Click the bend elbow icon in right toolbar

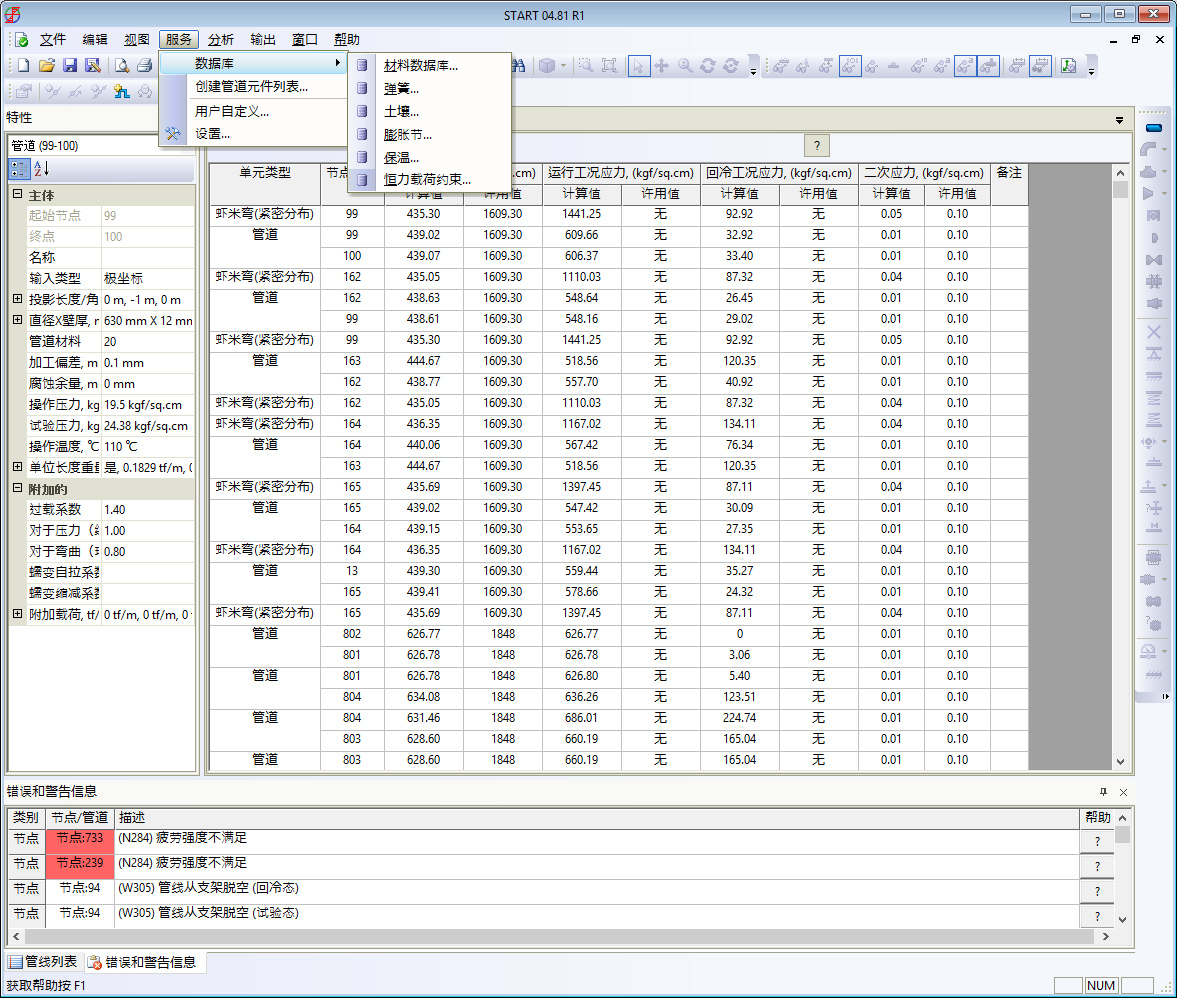[1149, 149]
